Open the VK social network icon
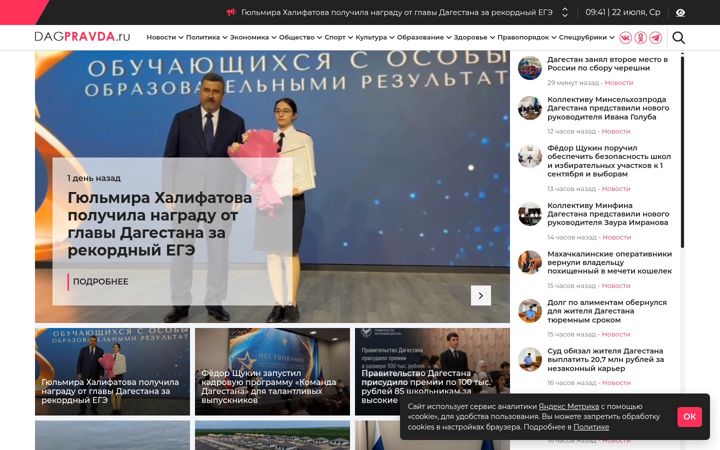Viewport: 720px width, 450px height. point(625,38)
